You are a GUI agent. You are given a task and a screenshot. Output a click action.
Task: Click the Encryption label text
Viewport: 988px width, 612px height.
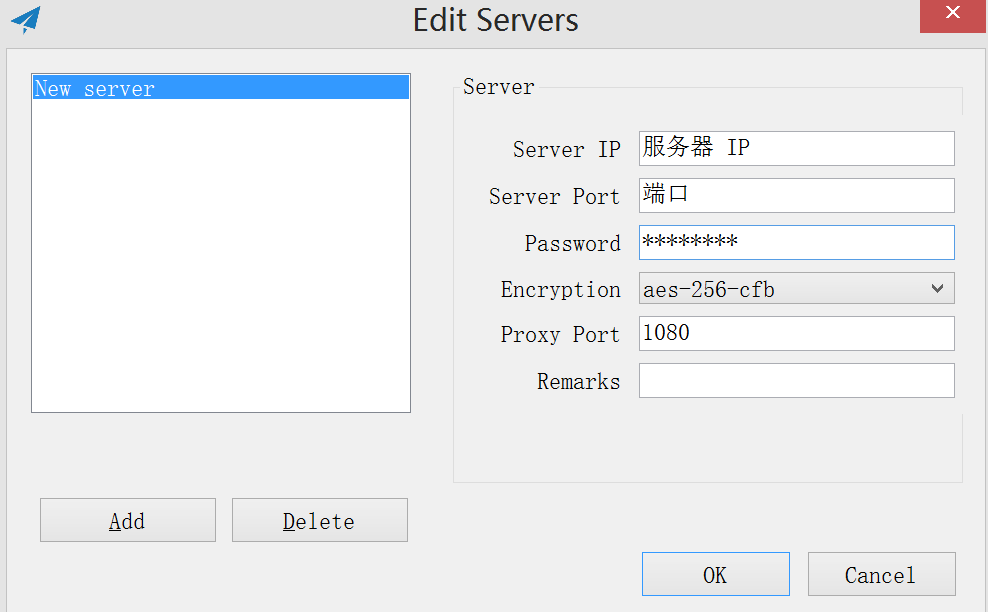tap(560, 289)
